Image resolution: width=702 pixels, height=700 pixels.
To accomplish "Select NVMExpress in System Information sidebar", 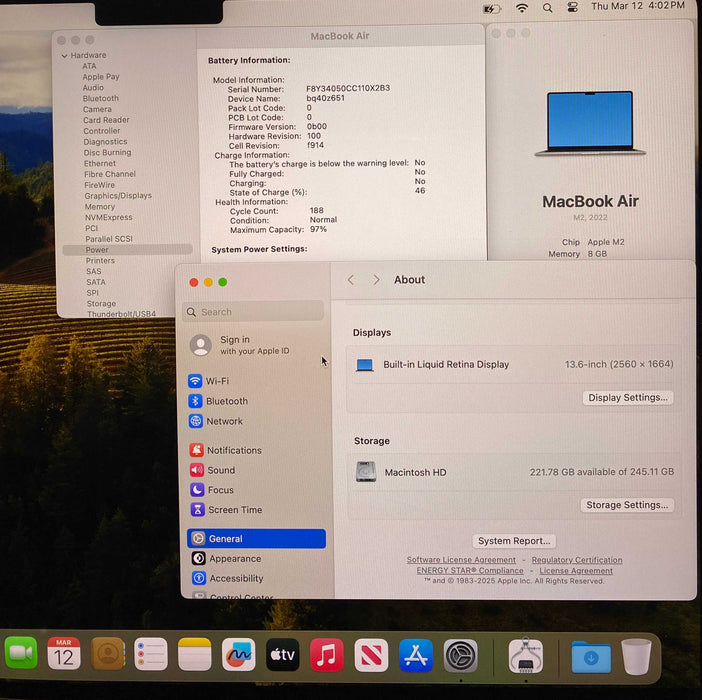I will click(109, 217).
